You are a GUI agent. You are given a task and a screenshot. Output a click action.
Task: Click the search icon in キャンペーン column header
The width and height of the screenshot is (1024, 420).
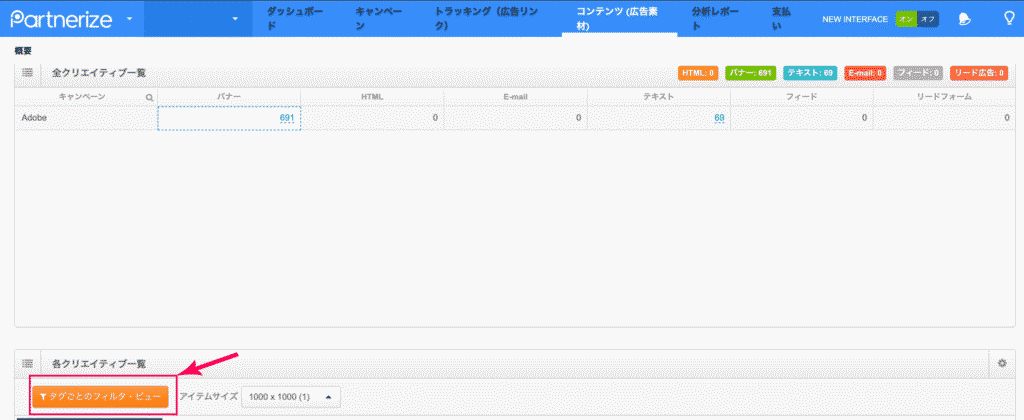click(x=149, y=97)
